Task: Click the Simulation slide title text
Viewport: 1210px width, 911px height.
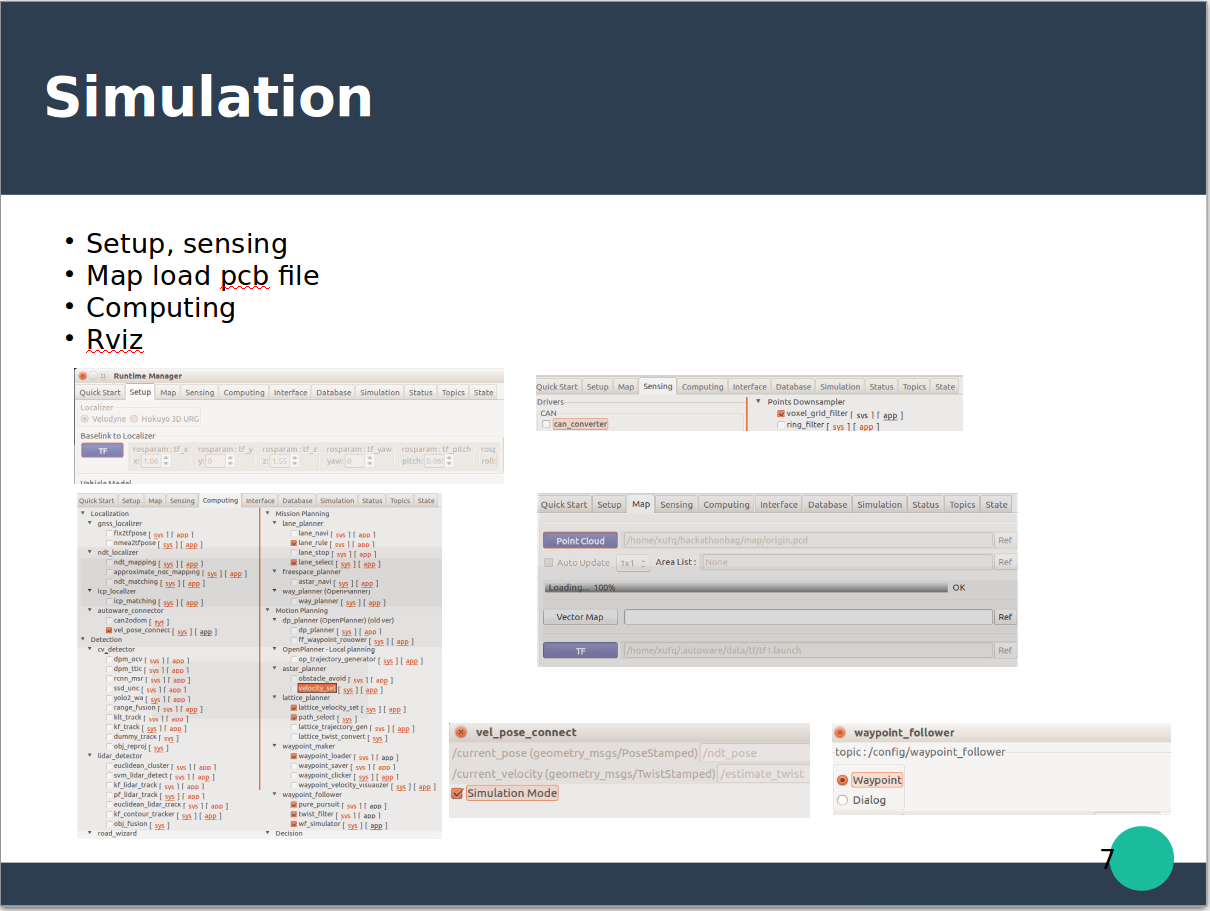Action: tap(208, 98)
